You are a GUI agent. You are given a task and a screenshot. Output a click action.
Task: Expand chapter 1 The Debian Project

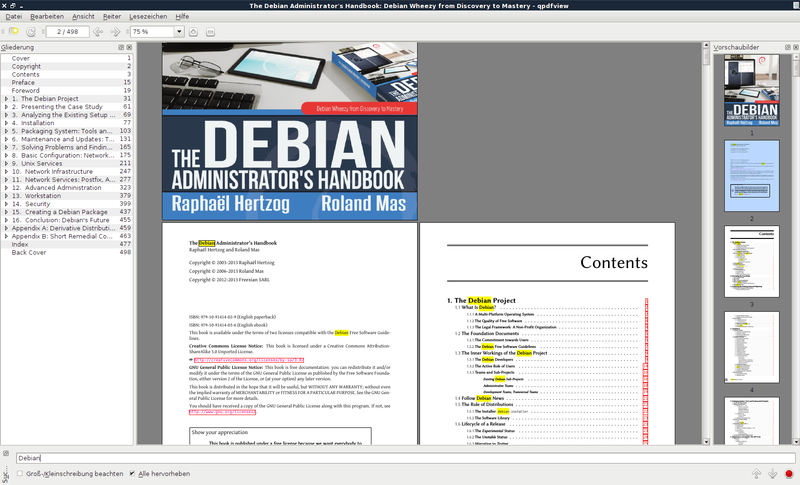click(x=6, y=99)
